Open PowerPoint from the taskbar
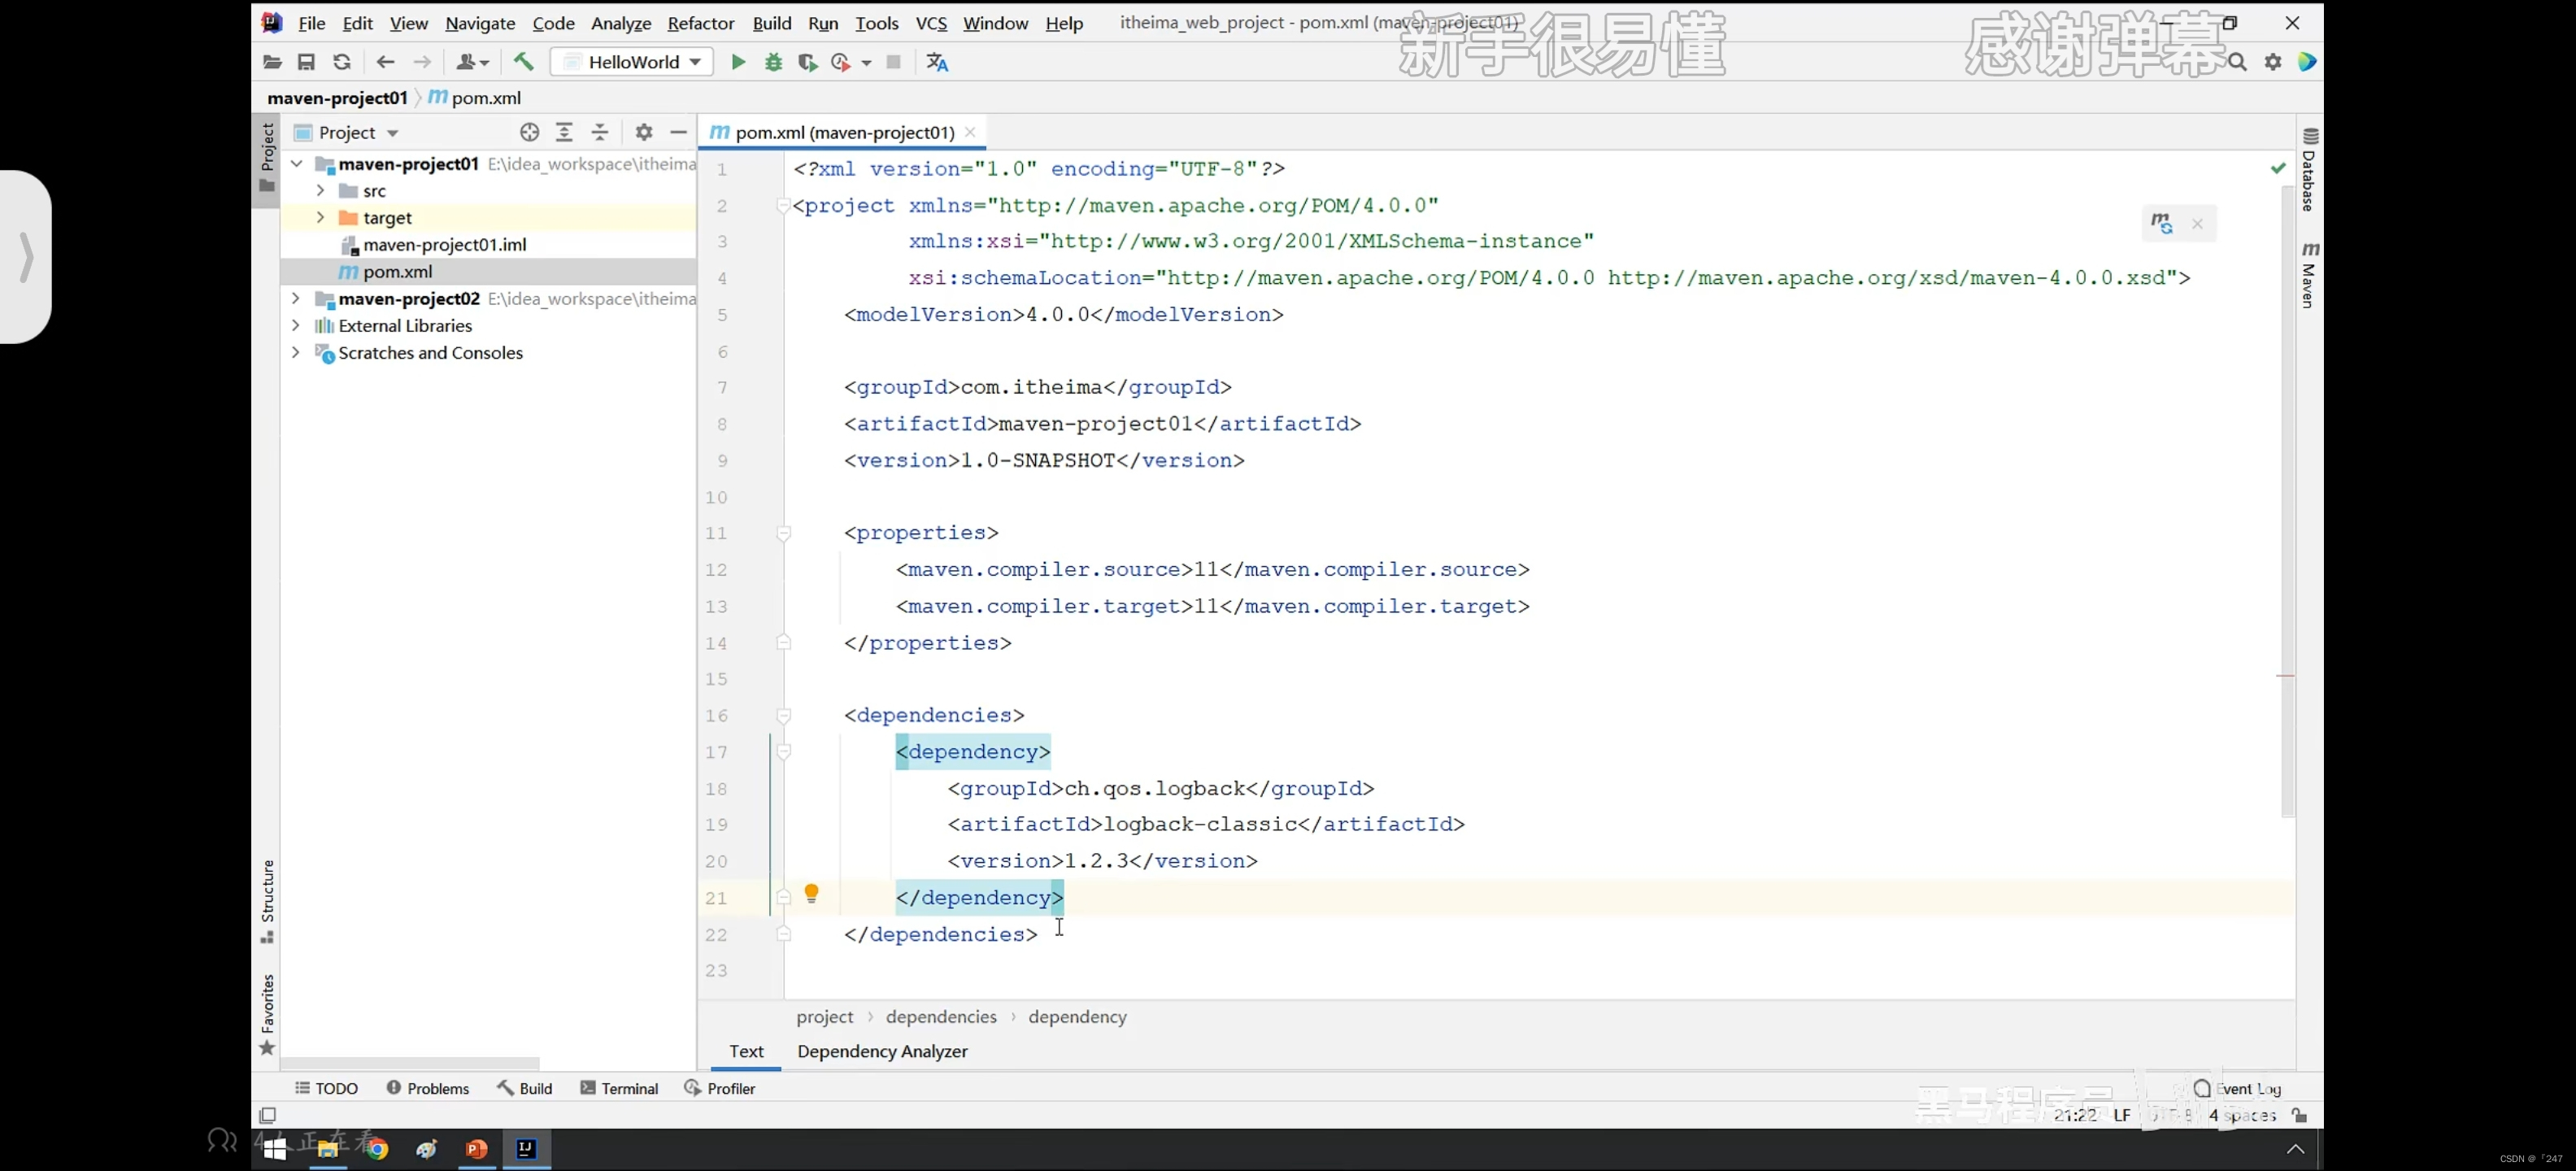The image size is (2576, 1171). pyautogui.click(x=477, y=1149)
